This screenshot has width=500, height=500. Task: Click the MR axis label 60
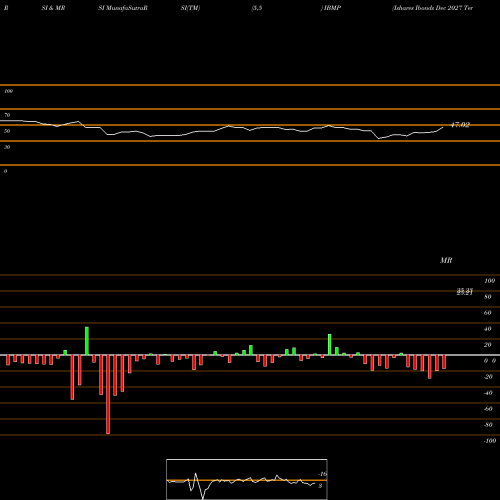coord(488,313)
